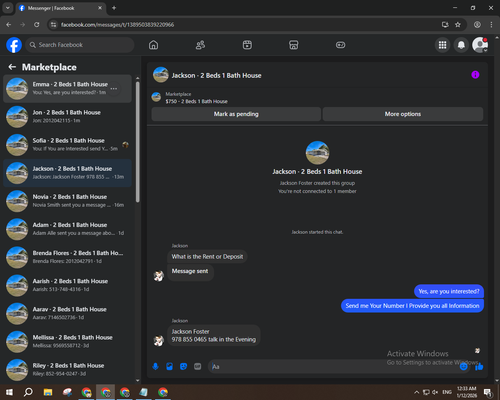The image size is (500, 400).
Task: Open the purple conversation information icon
Action: 475,75
